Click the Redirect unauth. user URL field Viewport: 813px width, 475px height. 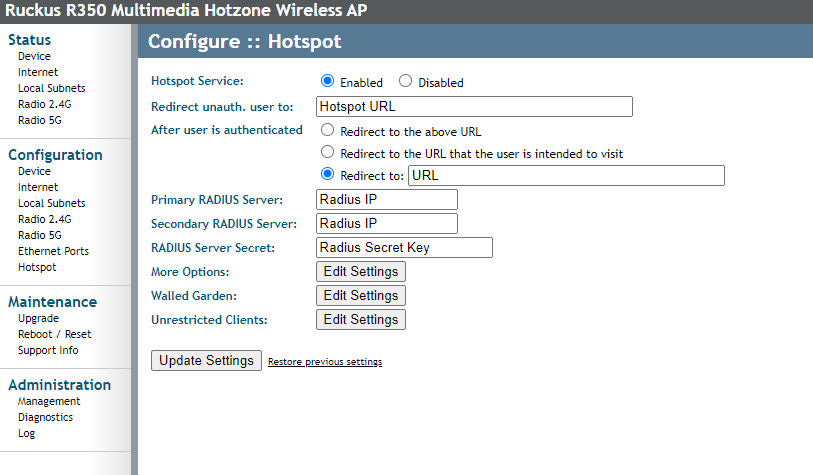[474, 107]
